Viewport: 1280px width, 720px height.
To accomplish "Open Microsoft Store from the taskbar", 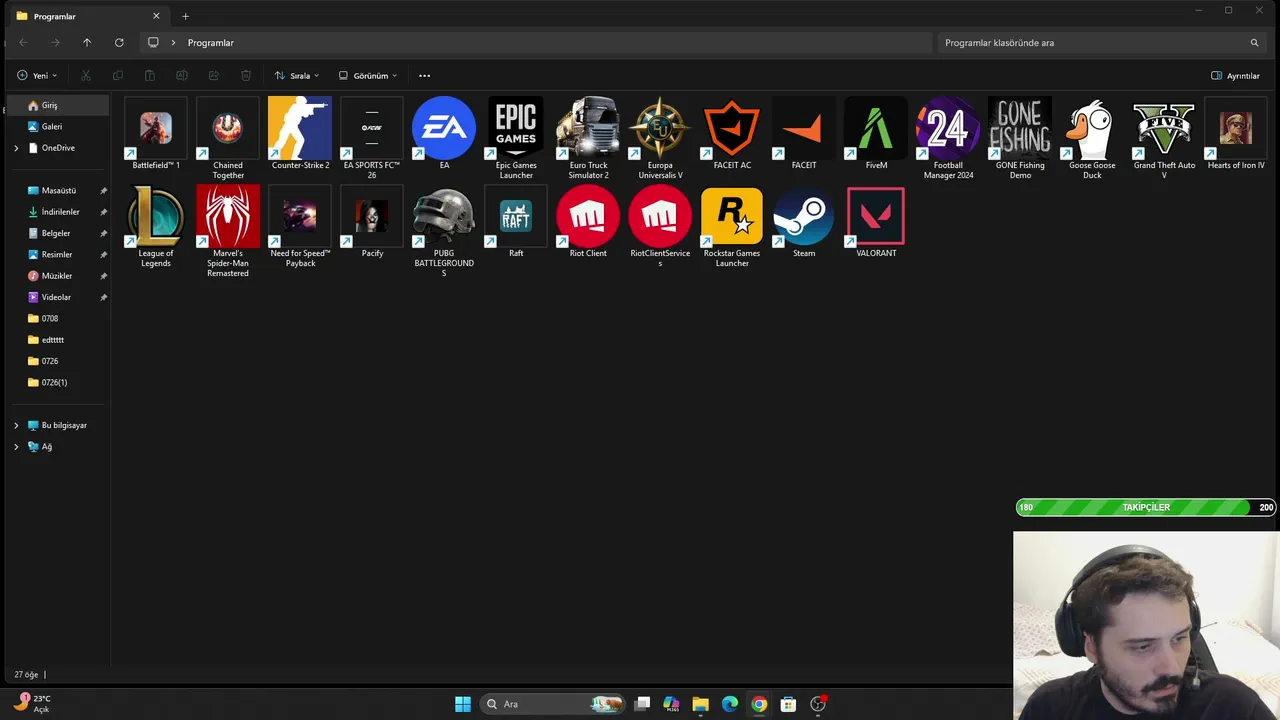I will 788,704.
